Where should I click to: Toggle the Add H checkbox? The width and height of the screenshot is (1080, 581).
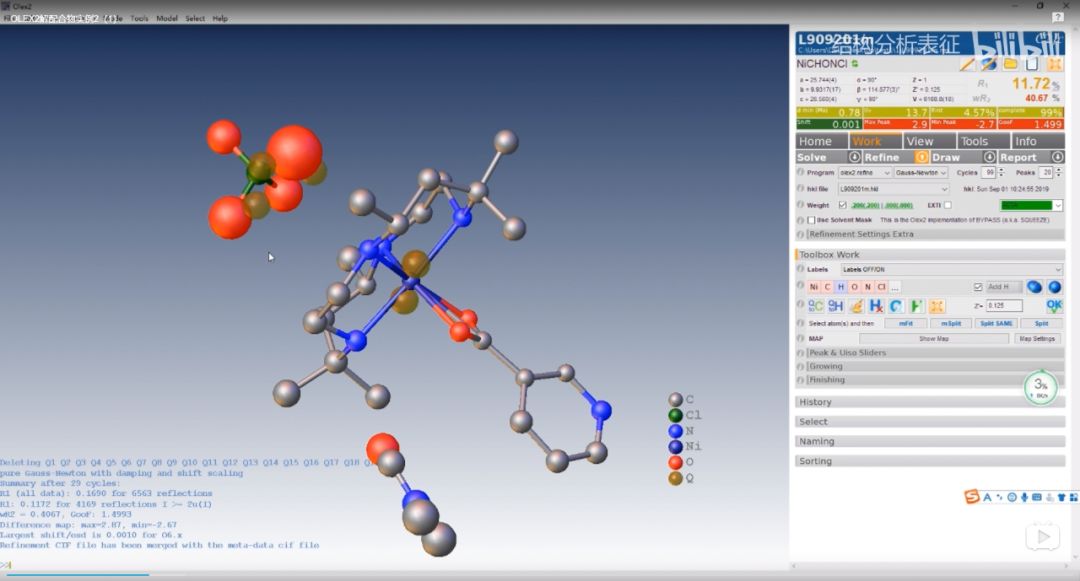pos(978,287)
